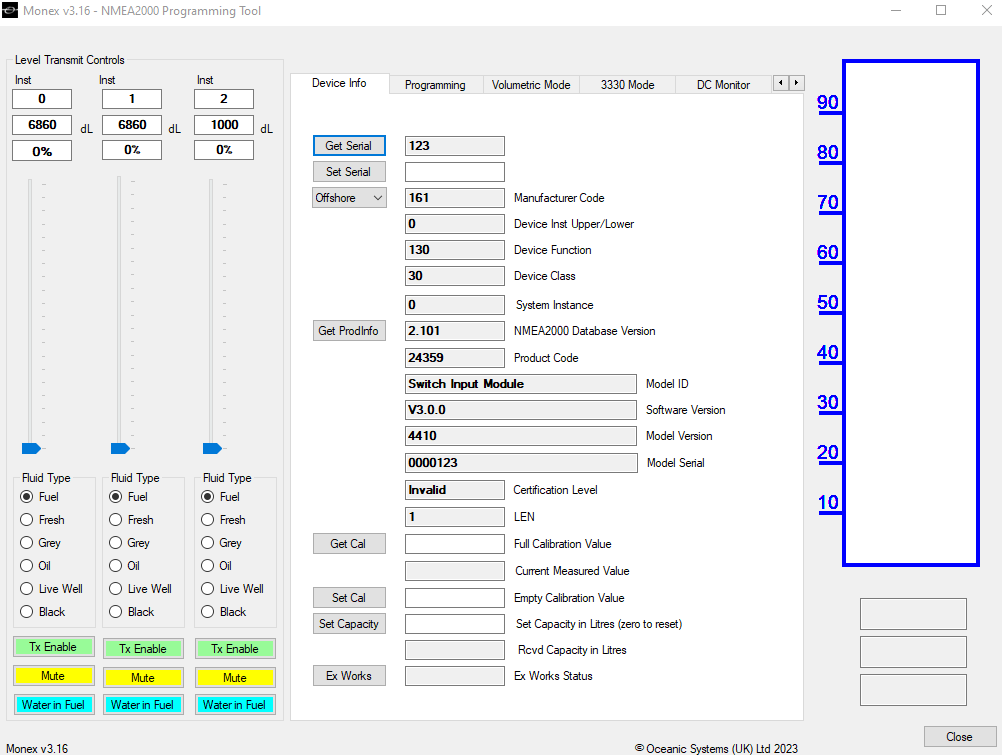Click the Inst field showing 2
Screen dimensions: 1002x755
point(224,99)
